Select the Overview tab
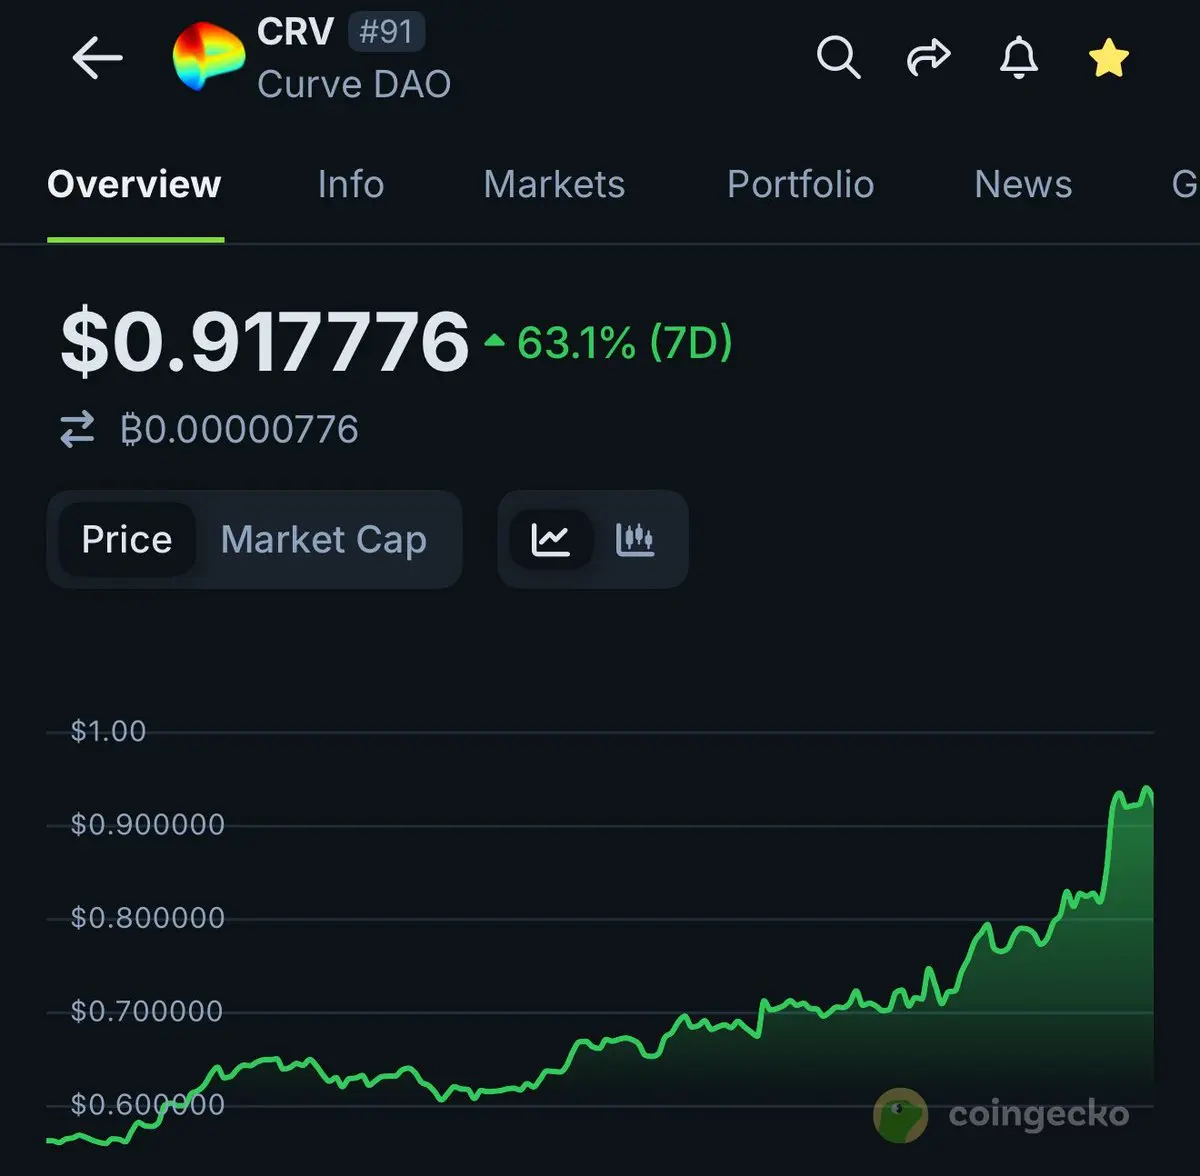 [134, 184]
